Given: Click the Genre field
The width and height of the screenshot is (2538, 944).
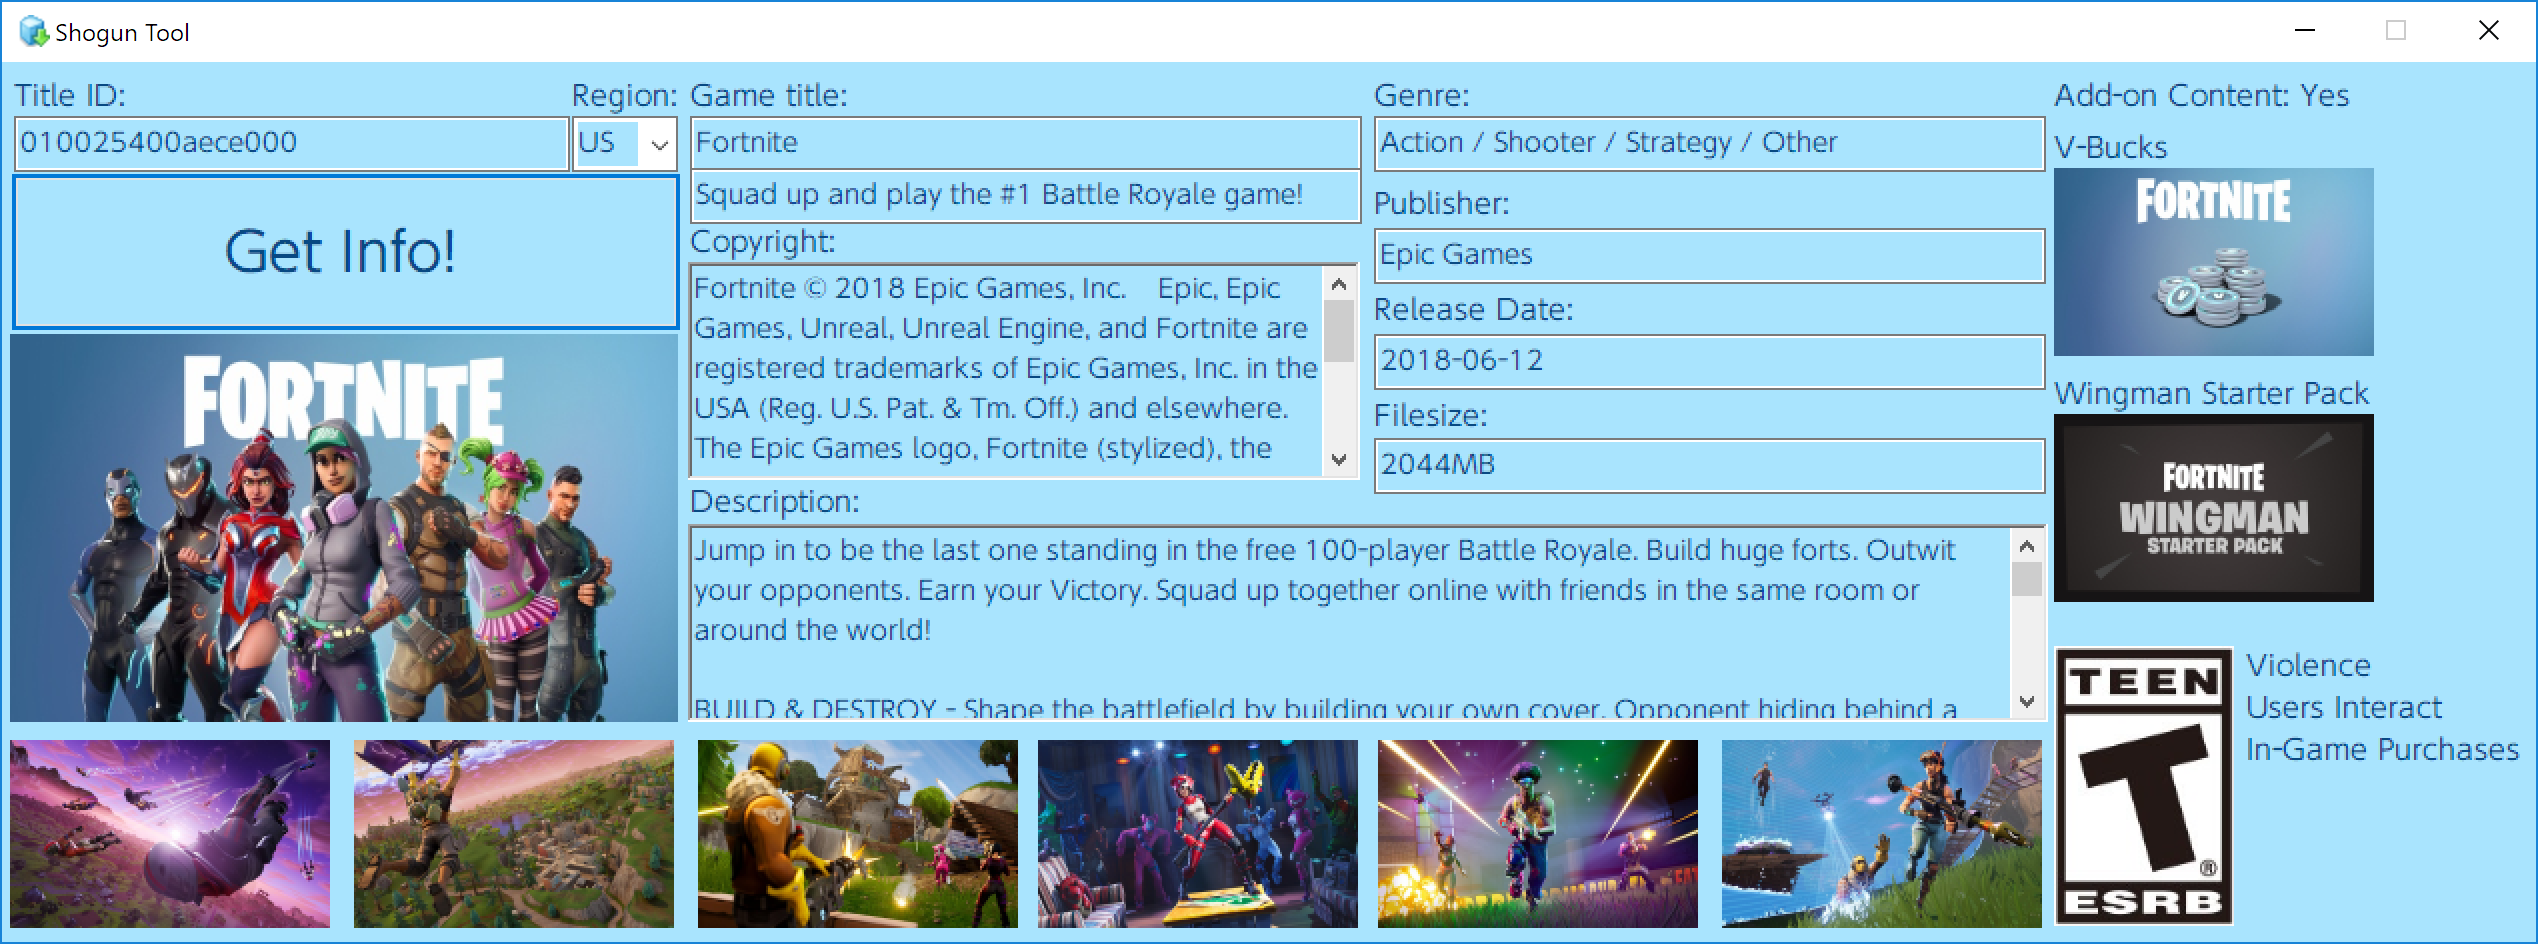Looking at the screenshot, I should 1709,143.
